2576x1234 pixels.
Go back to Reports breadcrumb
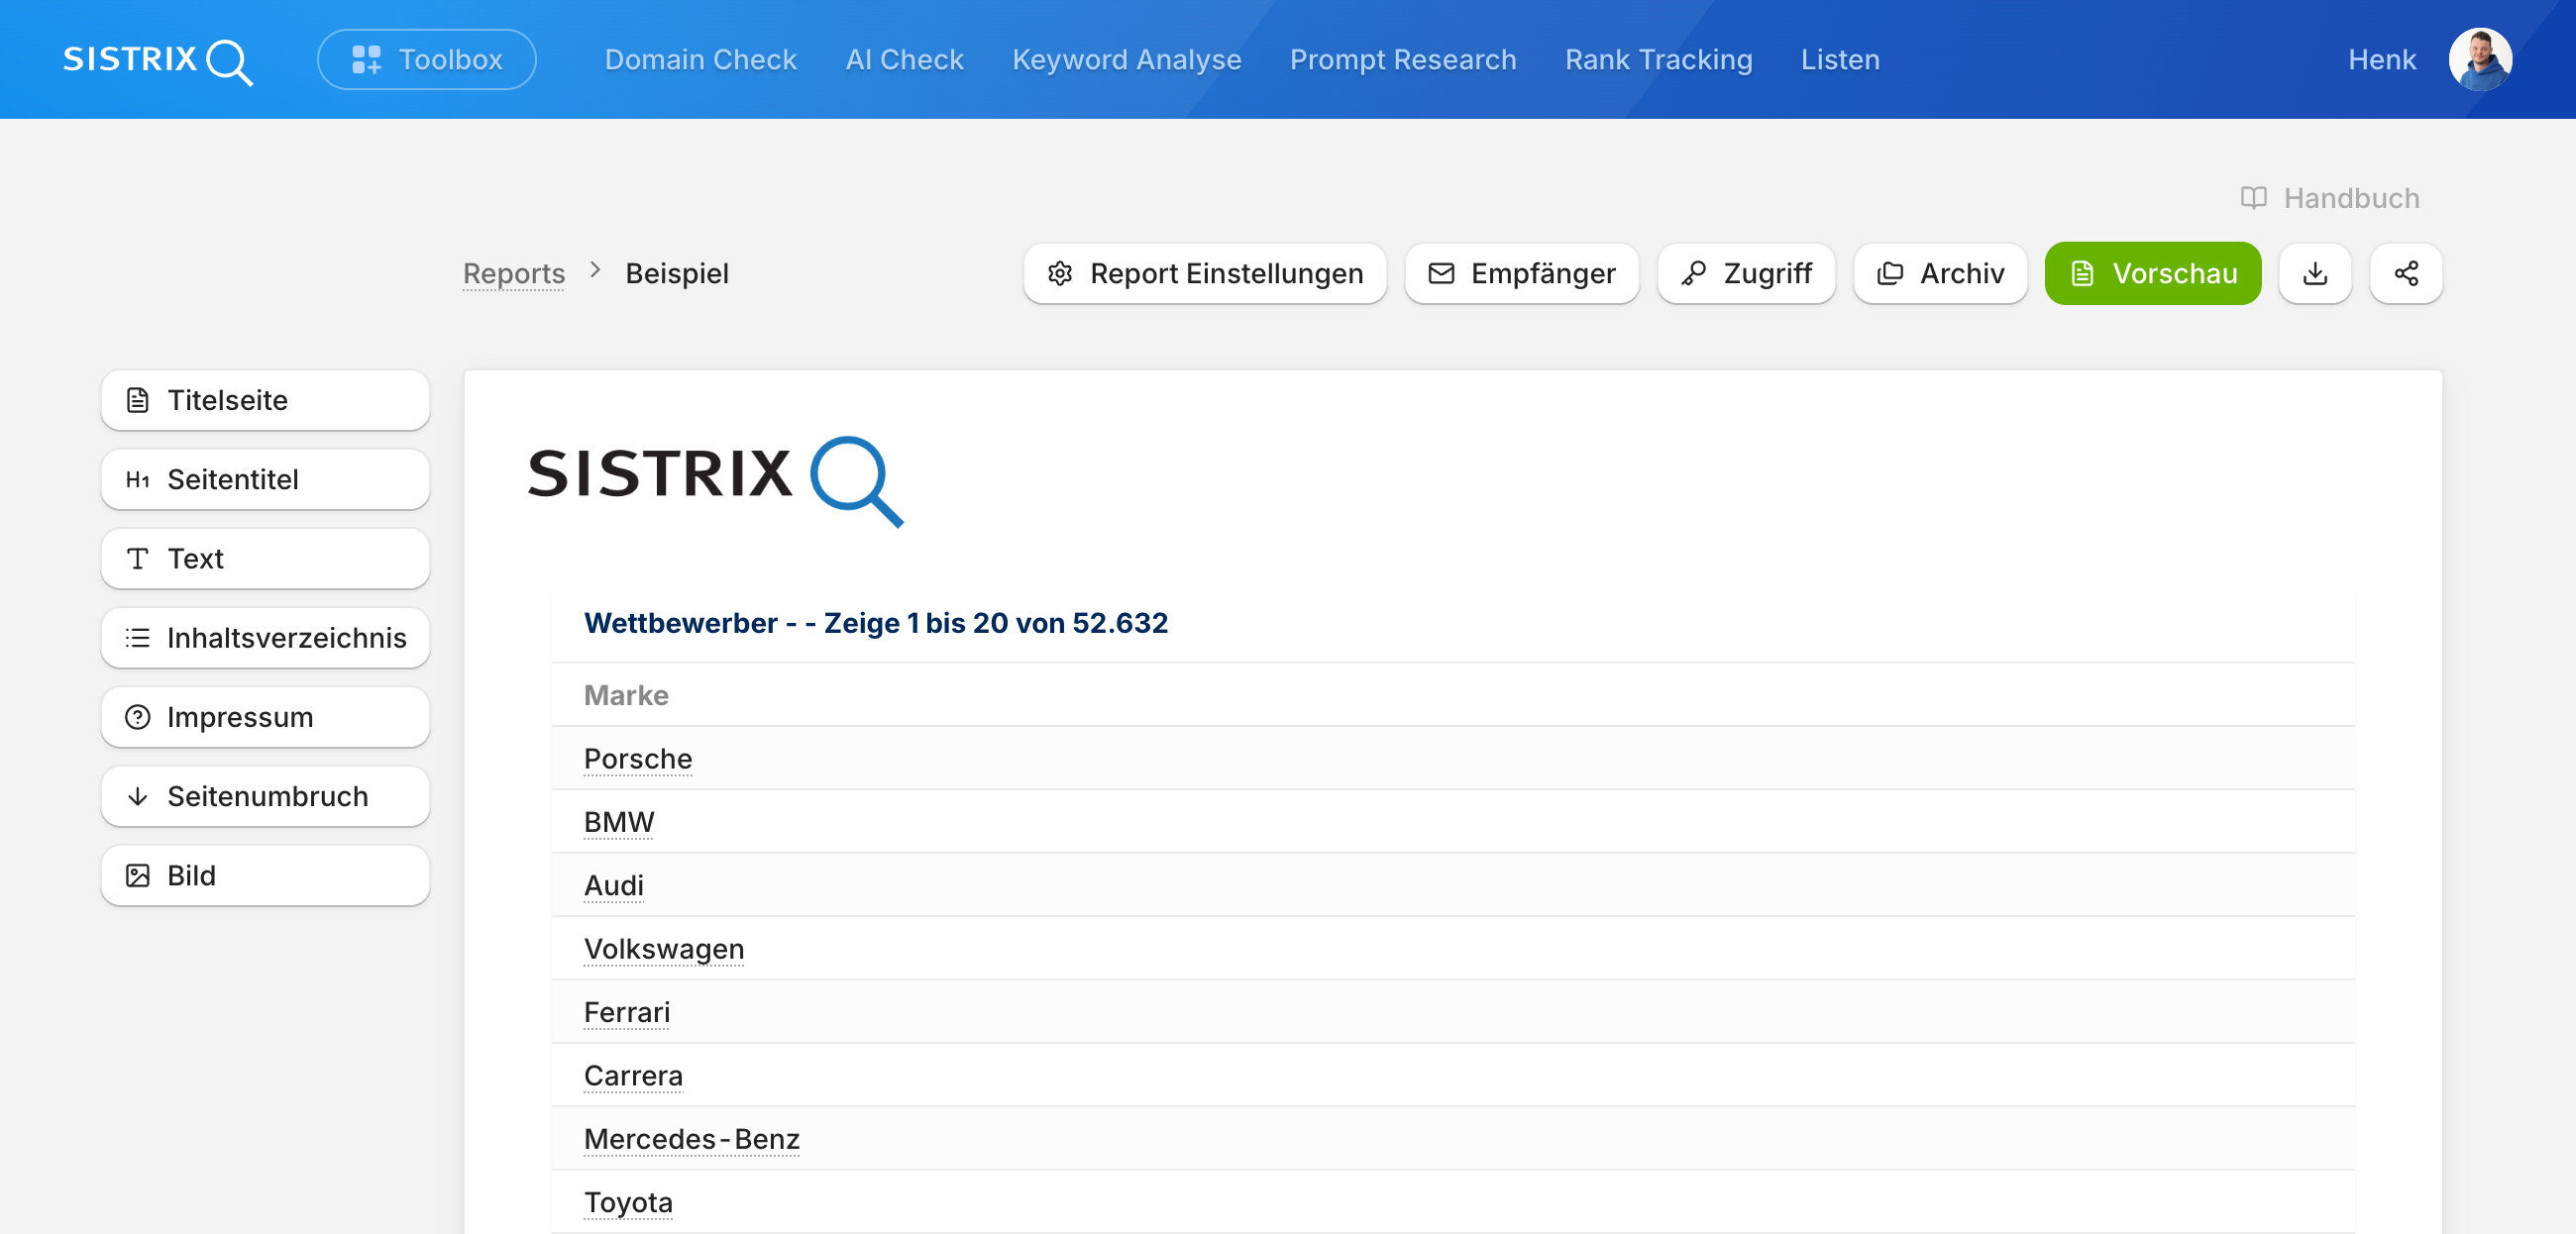coord(514,273)
